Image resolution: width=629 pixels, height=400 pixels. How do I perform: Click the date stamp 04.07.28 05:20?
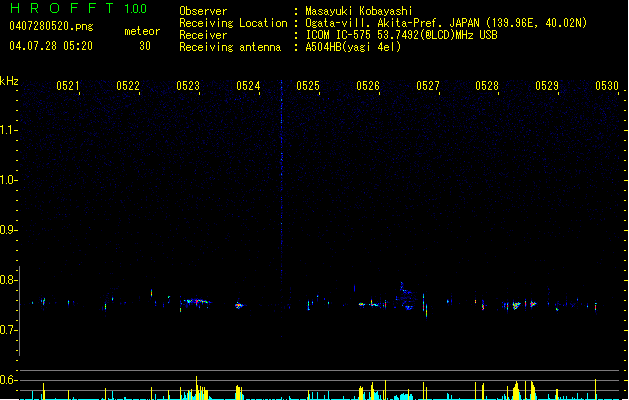[51, 46]
